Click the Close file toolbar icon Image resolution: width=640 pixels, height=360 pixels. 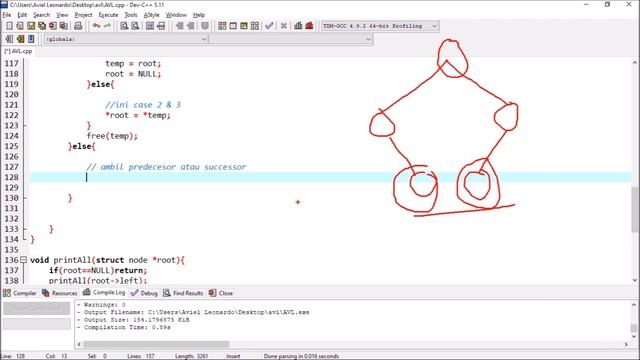tap(53, 26)
